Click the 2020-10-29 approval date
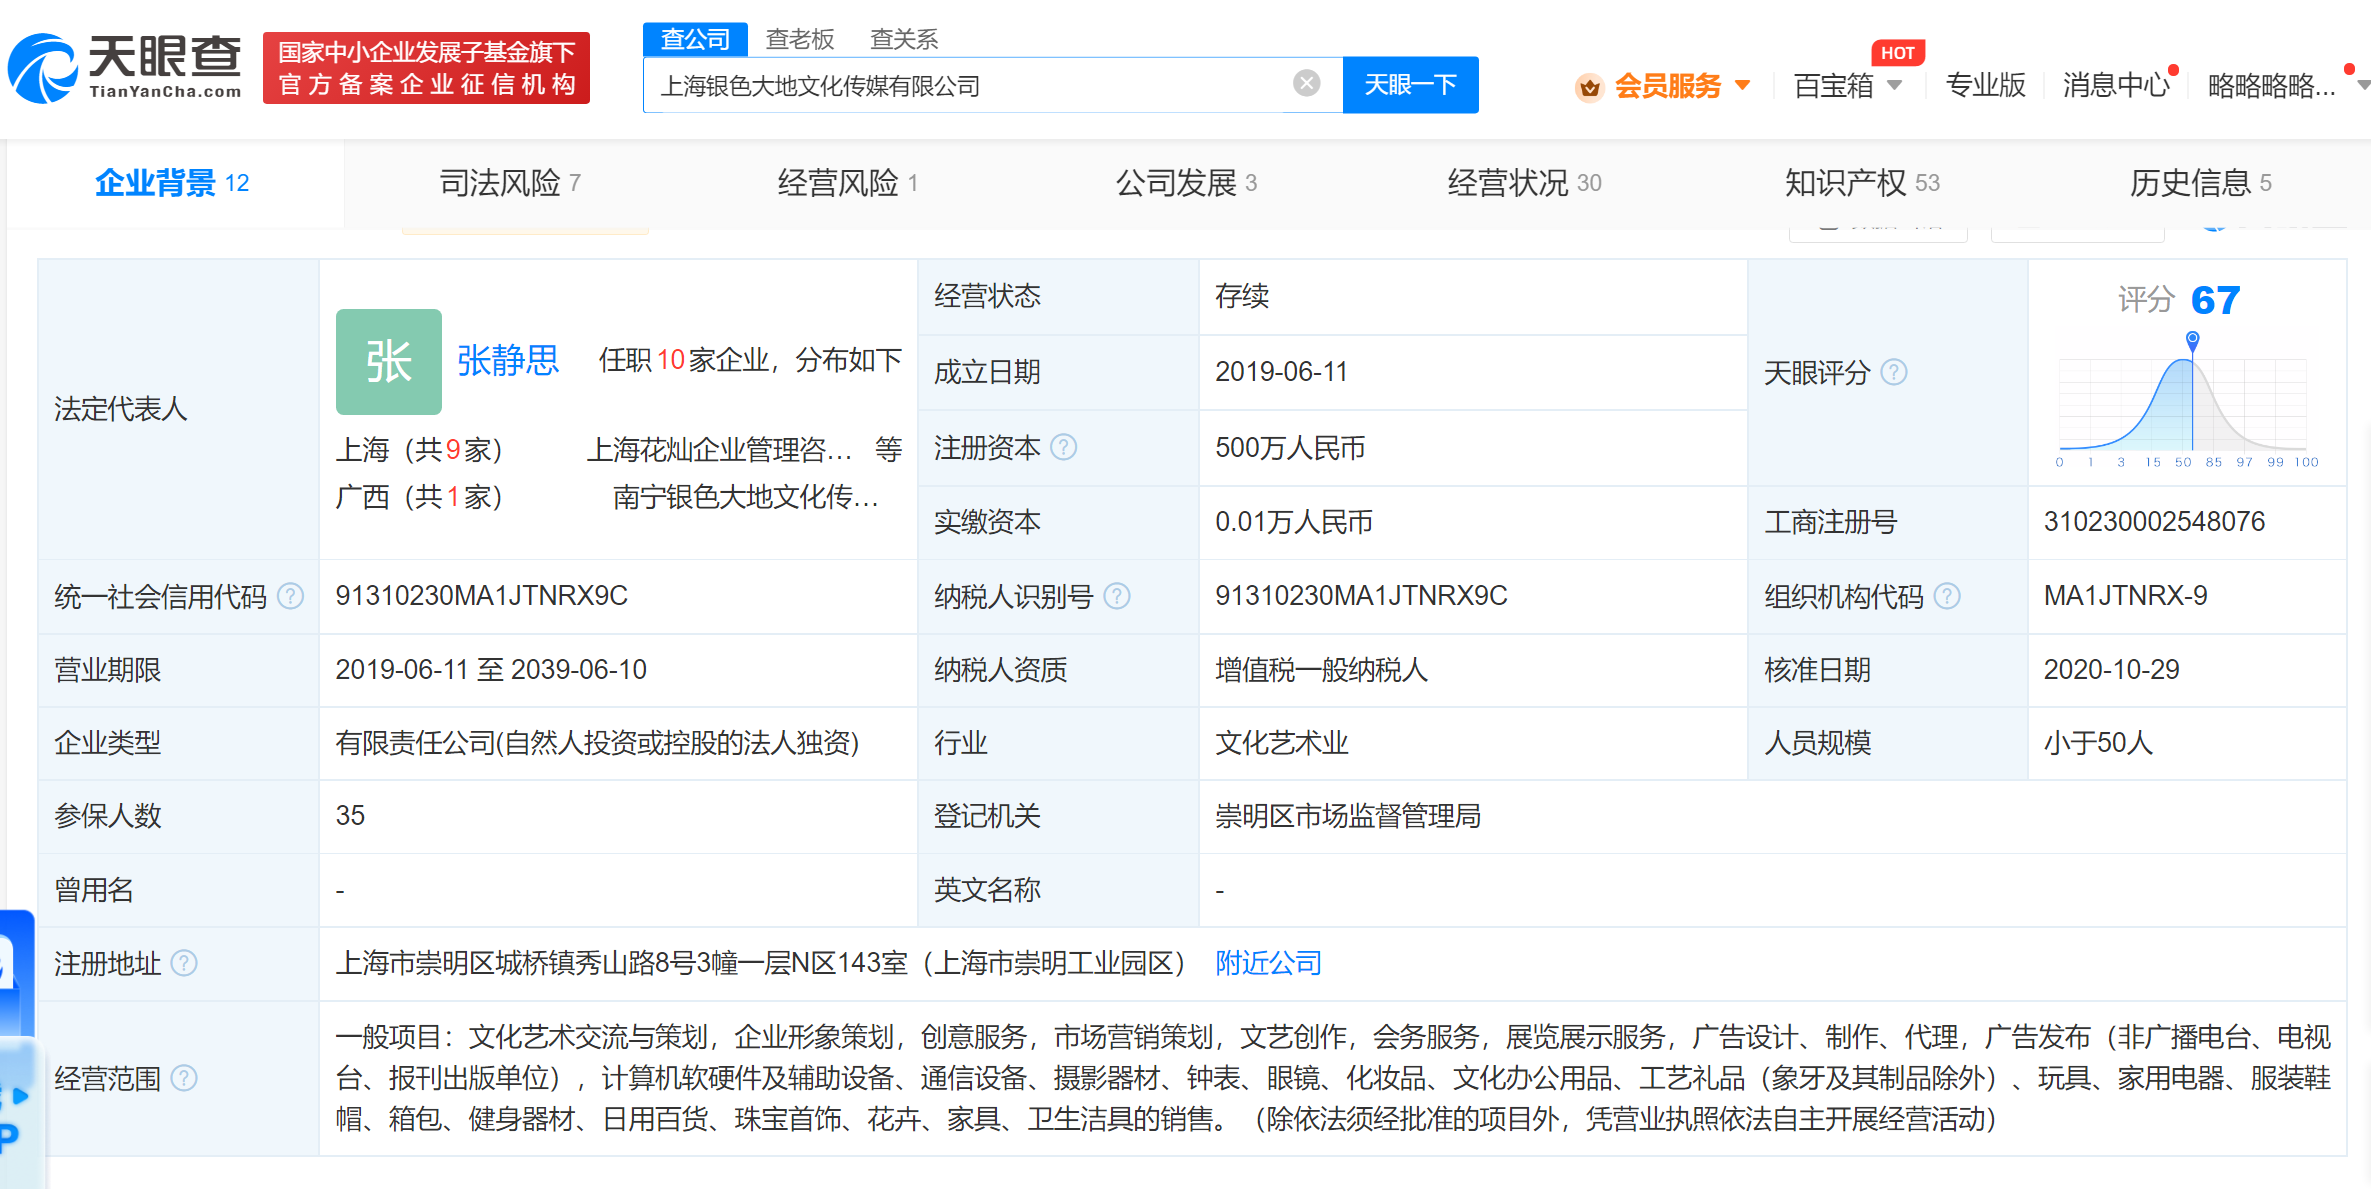This screenshot has height=1189, width=2371. pyautogui.click(x=2111, y=670)
